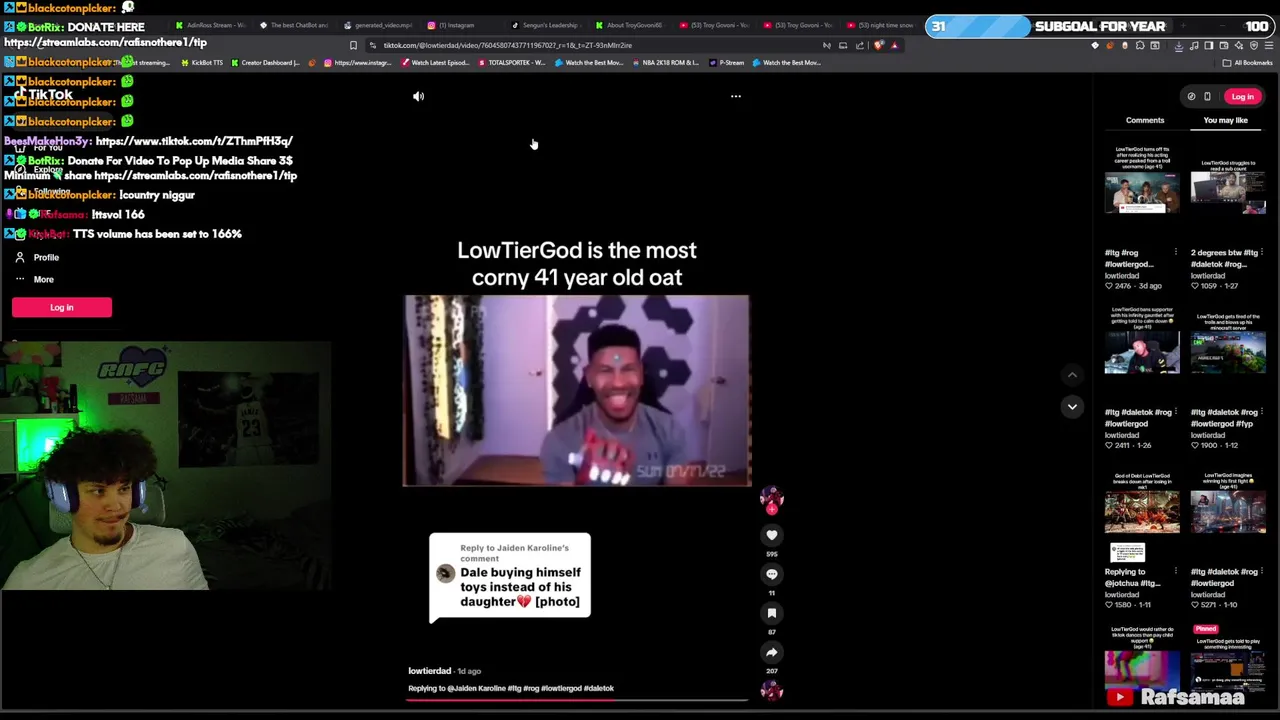The height and width of the screenshot is (720, 1280).
Task: Click the Leo AI sparkle icon
Action: click(1239, 45)
